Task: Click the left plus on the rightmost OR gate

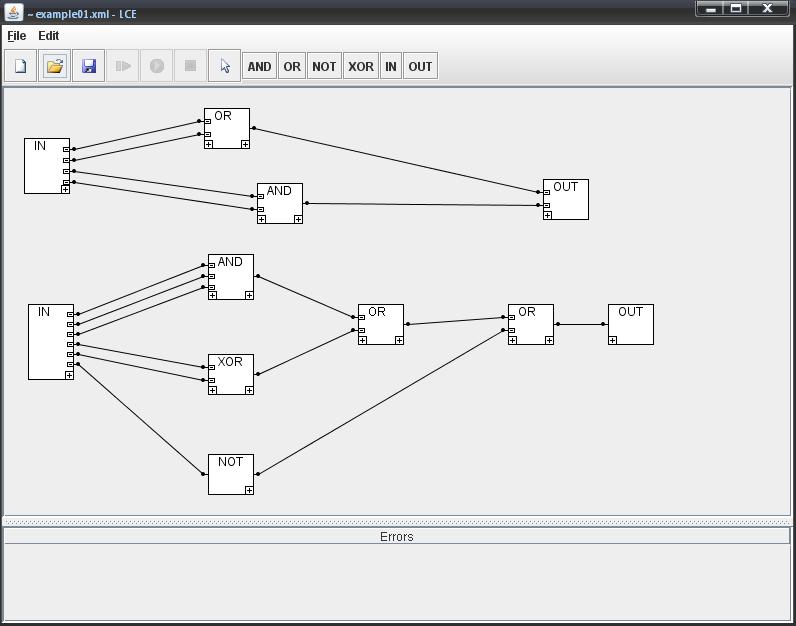Action: pyautogui.click(x=513, y=340)
